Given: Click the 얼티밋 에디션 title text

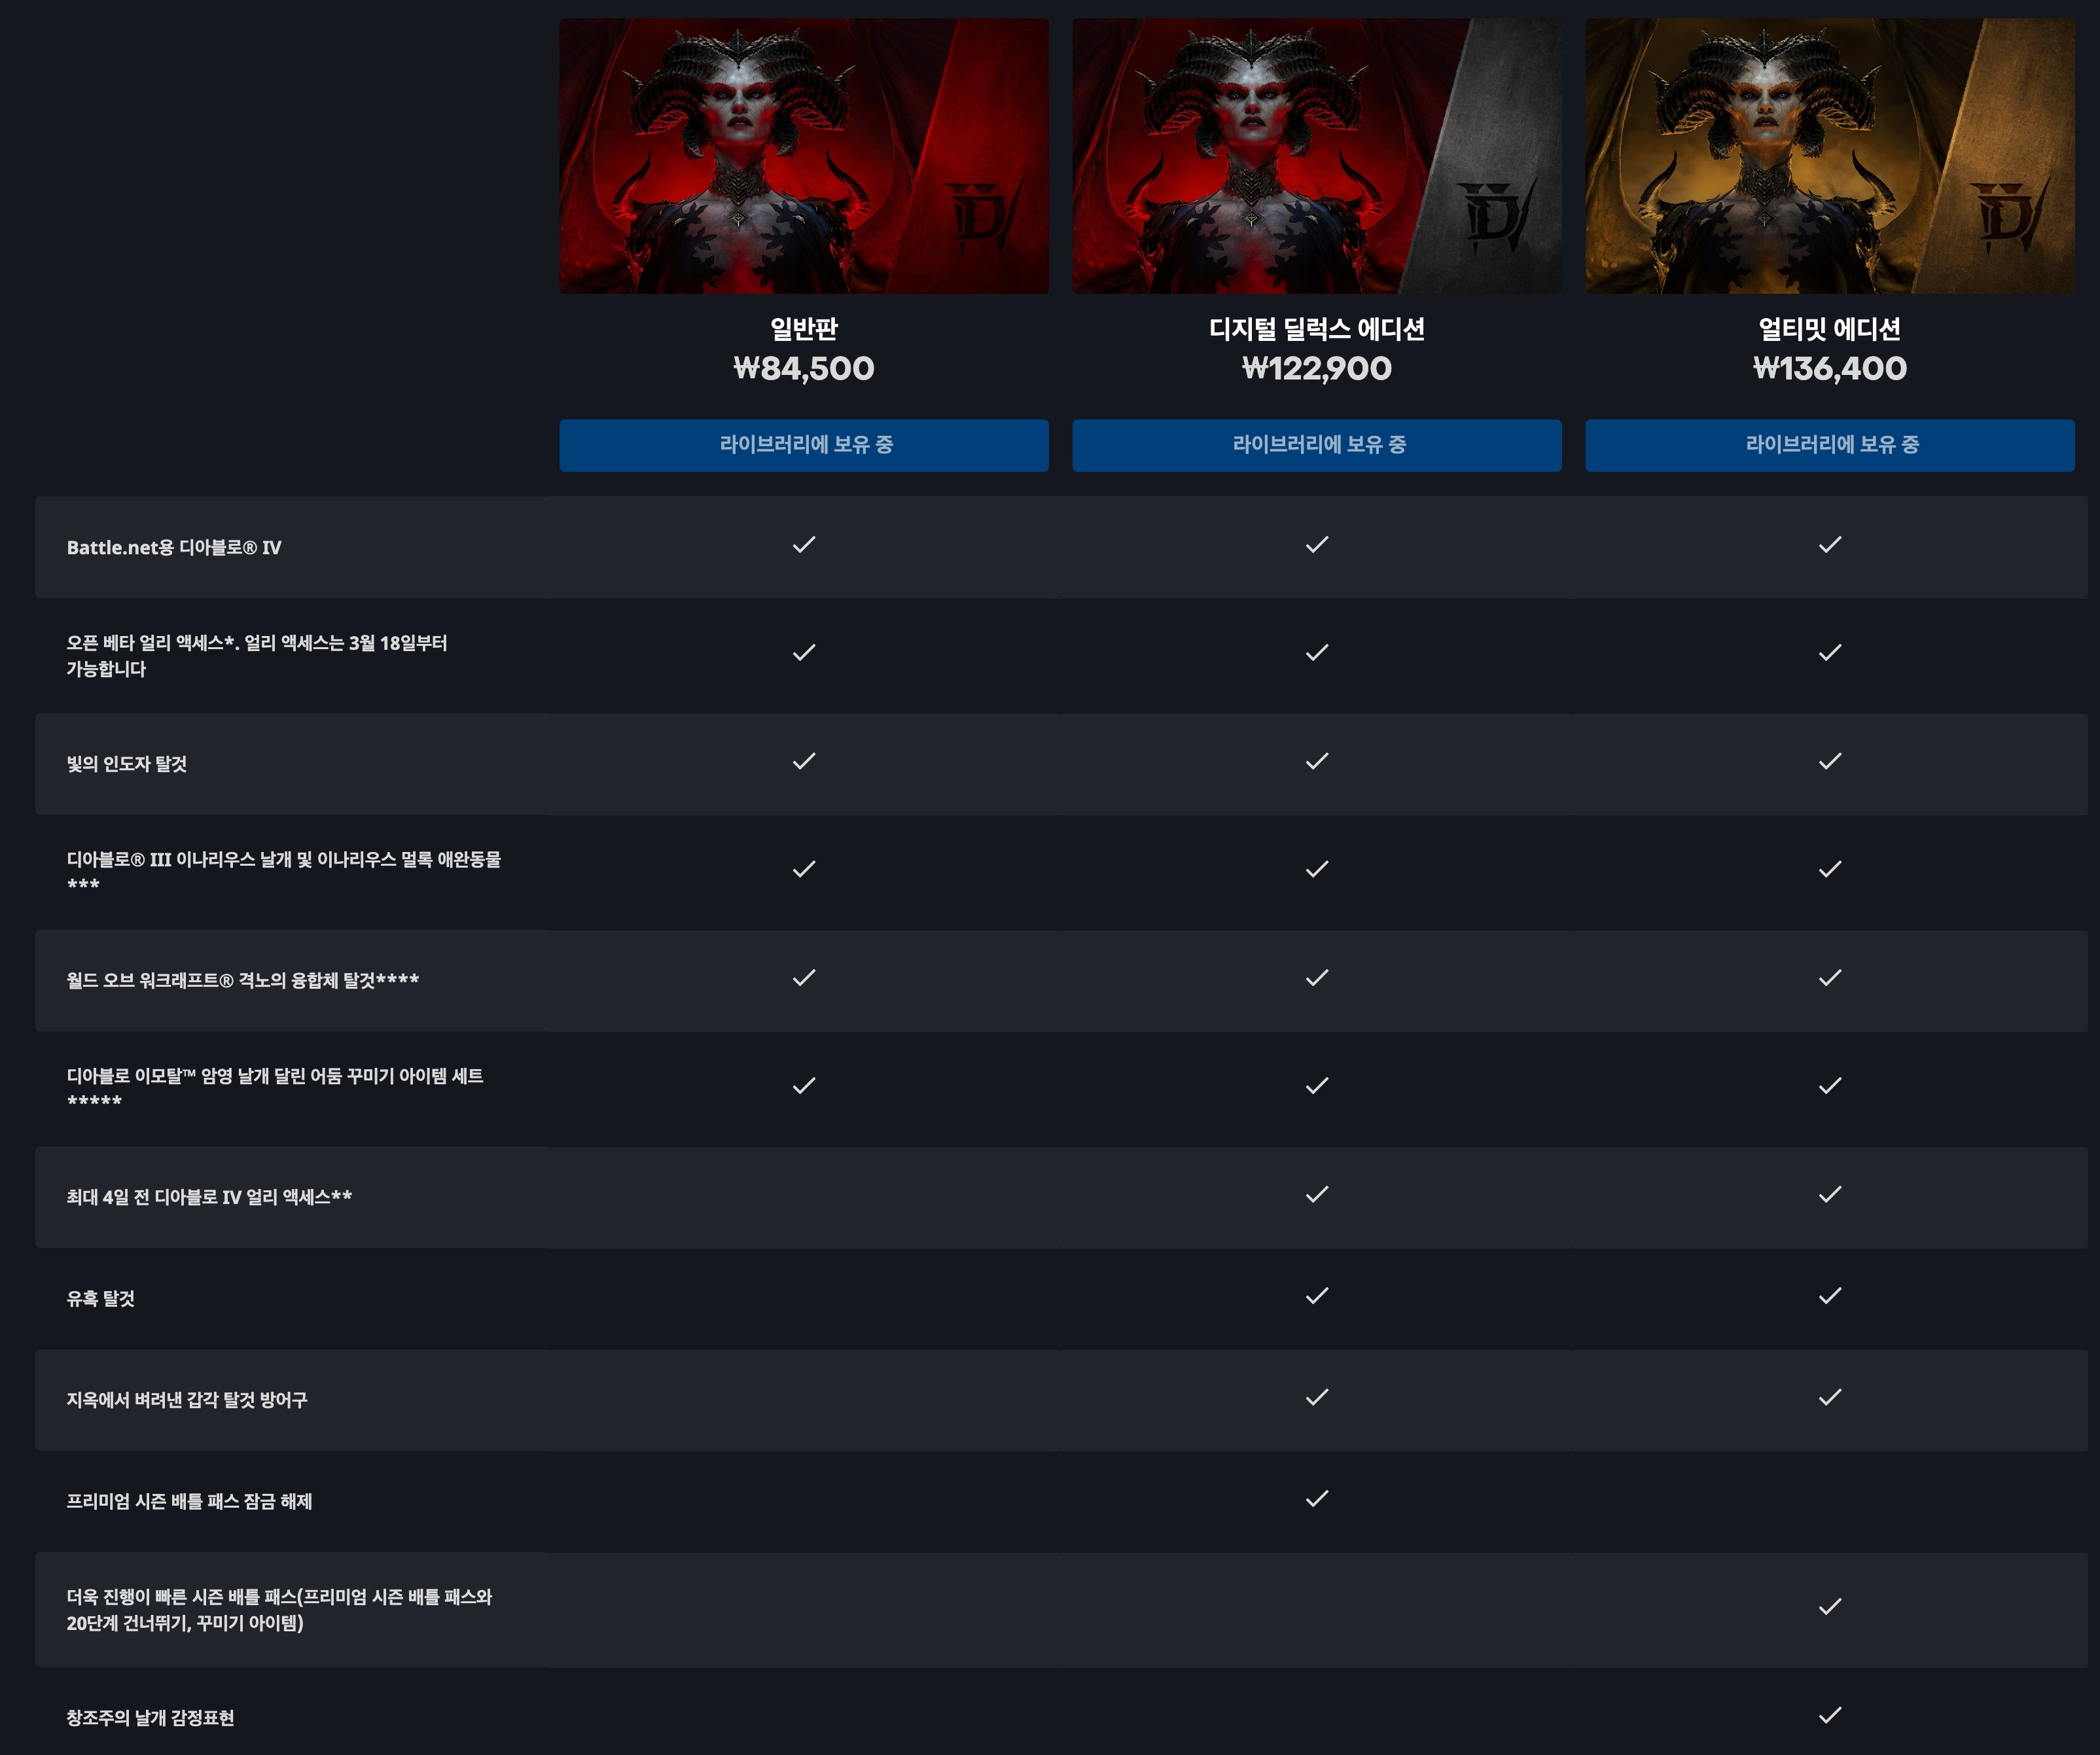Looking at the screenshot, I should [1830, 328].
